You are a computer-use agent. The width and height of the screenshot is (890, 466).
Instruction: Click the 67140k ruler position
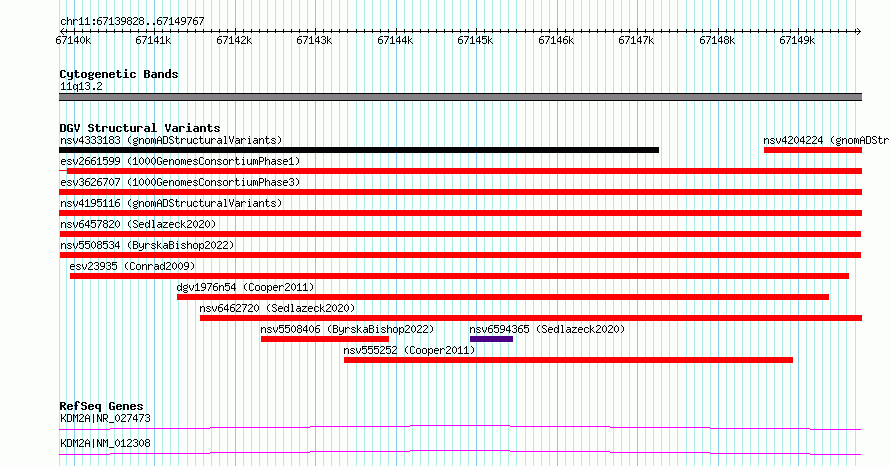[73, 40]
